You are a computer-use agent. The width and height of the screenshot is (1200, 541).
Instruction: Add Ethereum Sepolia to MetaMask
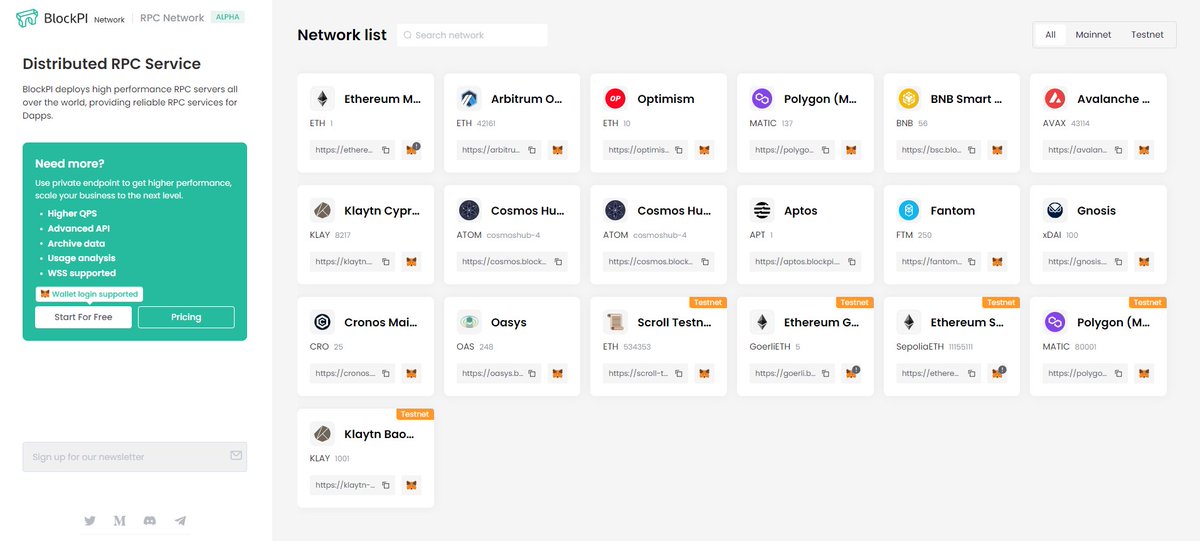(997, 373)
